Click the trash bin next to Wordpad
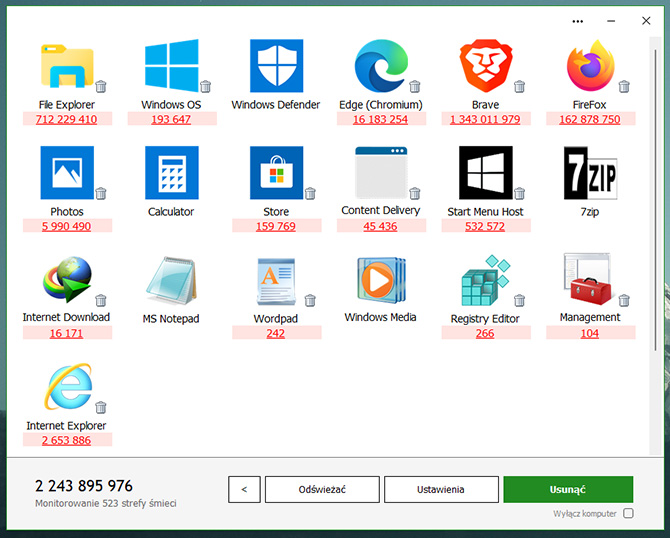Image resolution: width=670 pixels, height=538 pixels. pyautogui.click(x=310, y=300)
